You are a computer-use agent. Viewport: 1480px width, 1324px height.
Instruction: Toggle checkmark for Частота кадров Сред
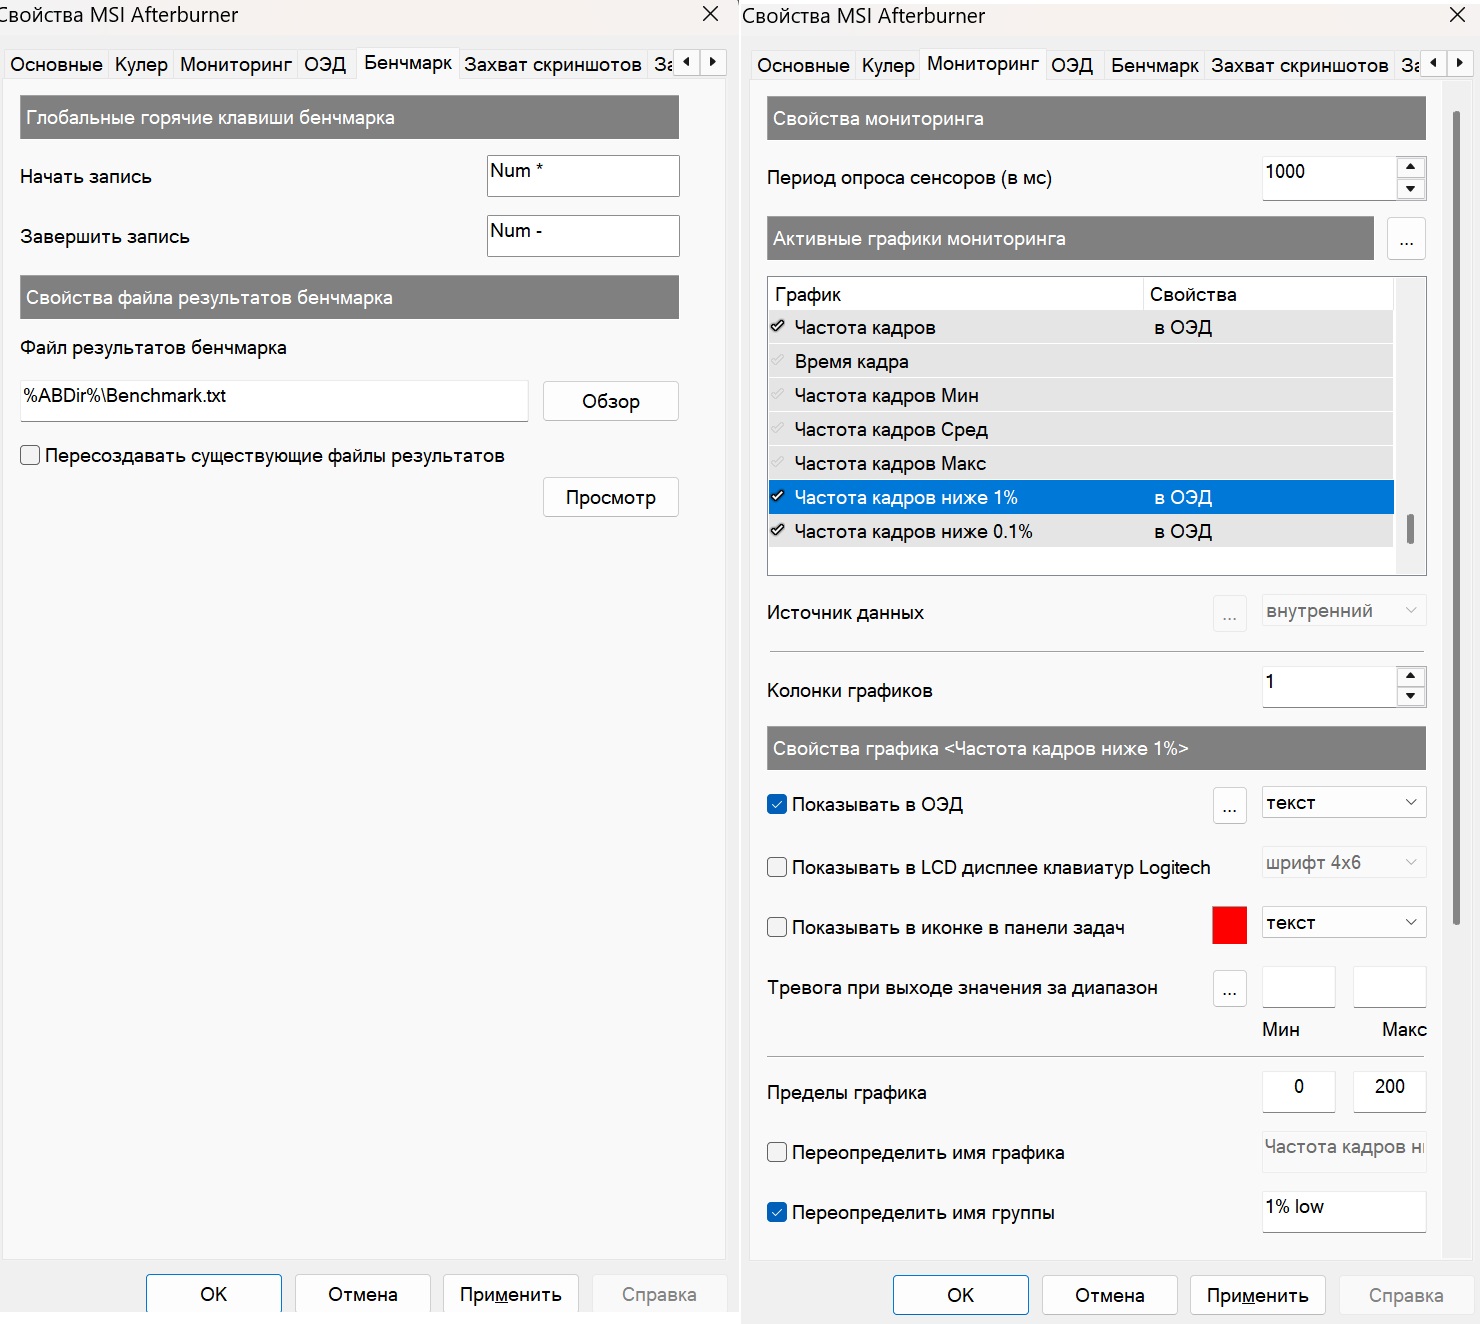pyautogui.click(x=778, y=429)
